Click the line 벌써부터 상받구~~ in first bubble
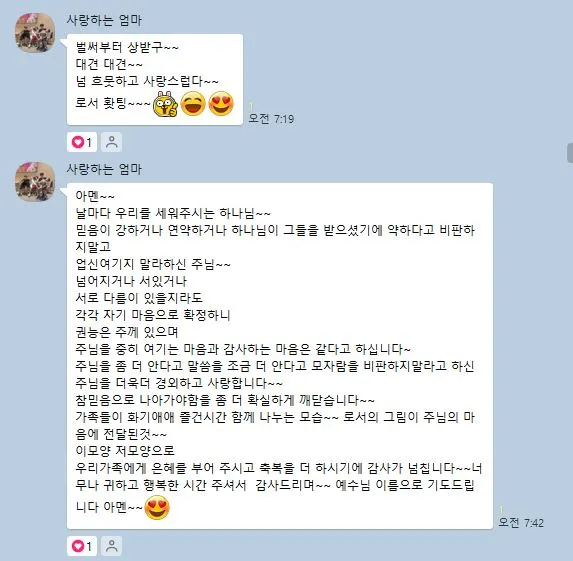Screen dimensions: 573x561 tap(127, 48)
